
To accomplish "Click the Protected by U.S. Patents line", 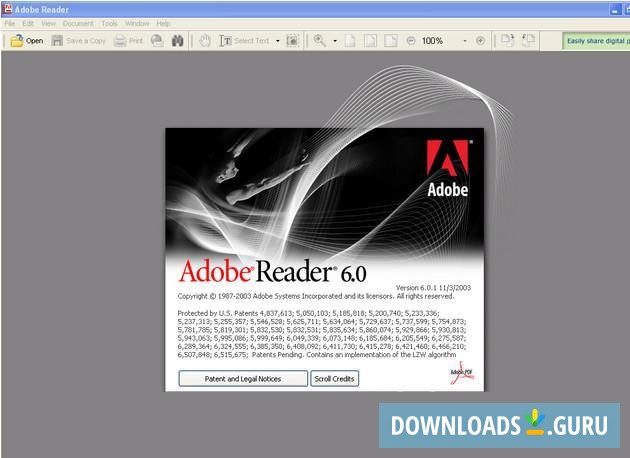I will point(308,313).
